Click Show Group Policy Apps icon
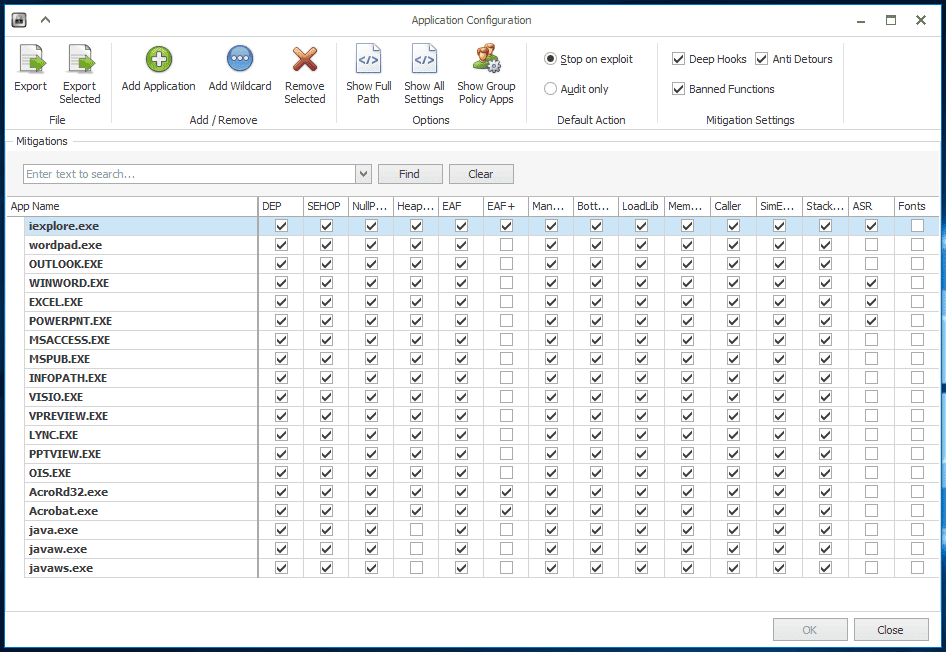 pos(486,59)
